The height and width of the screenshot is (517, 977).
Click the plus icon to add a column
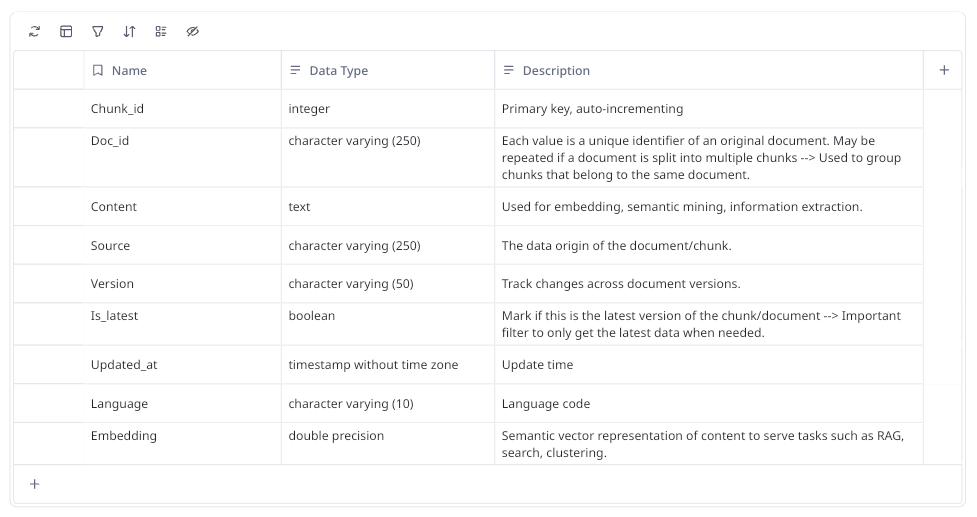(944, 70)
